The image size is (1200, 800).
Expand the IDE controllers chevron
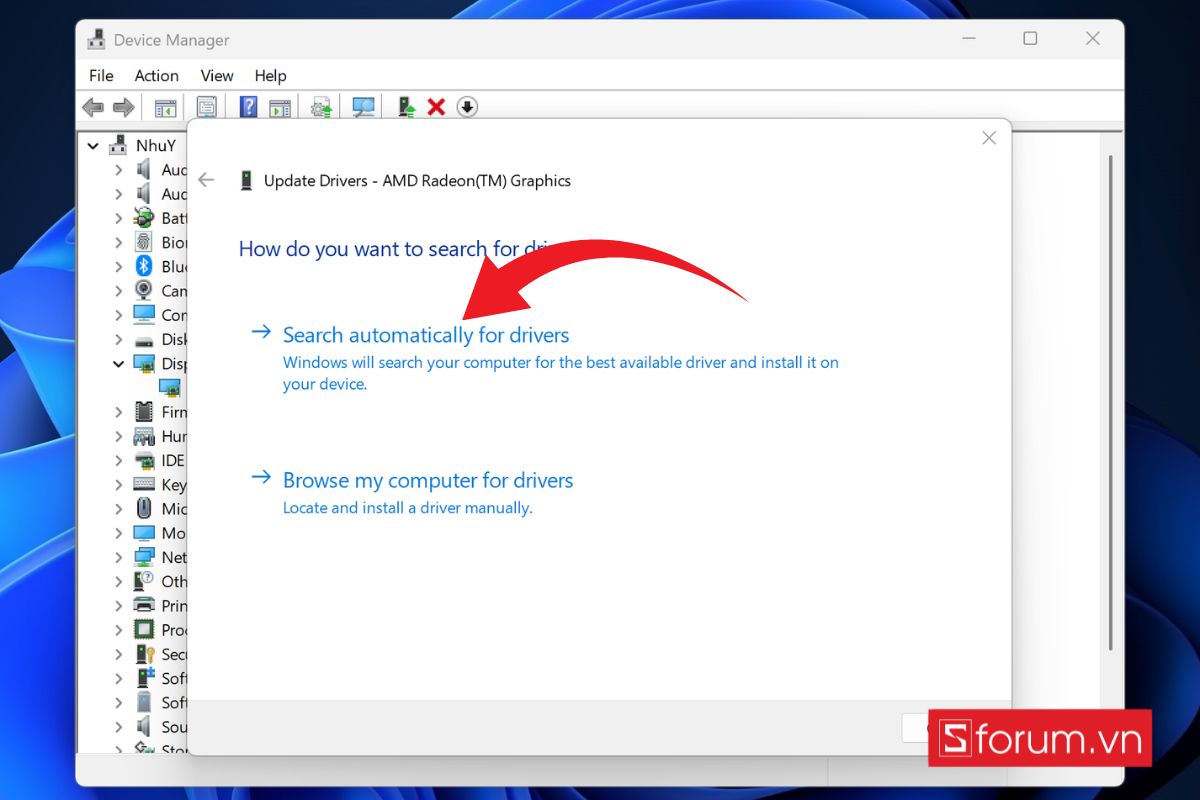[x=118, y=460]
